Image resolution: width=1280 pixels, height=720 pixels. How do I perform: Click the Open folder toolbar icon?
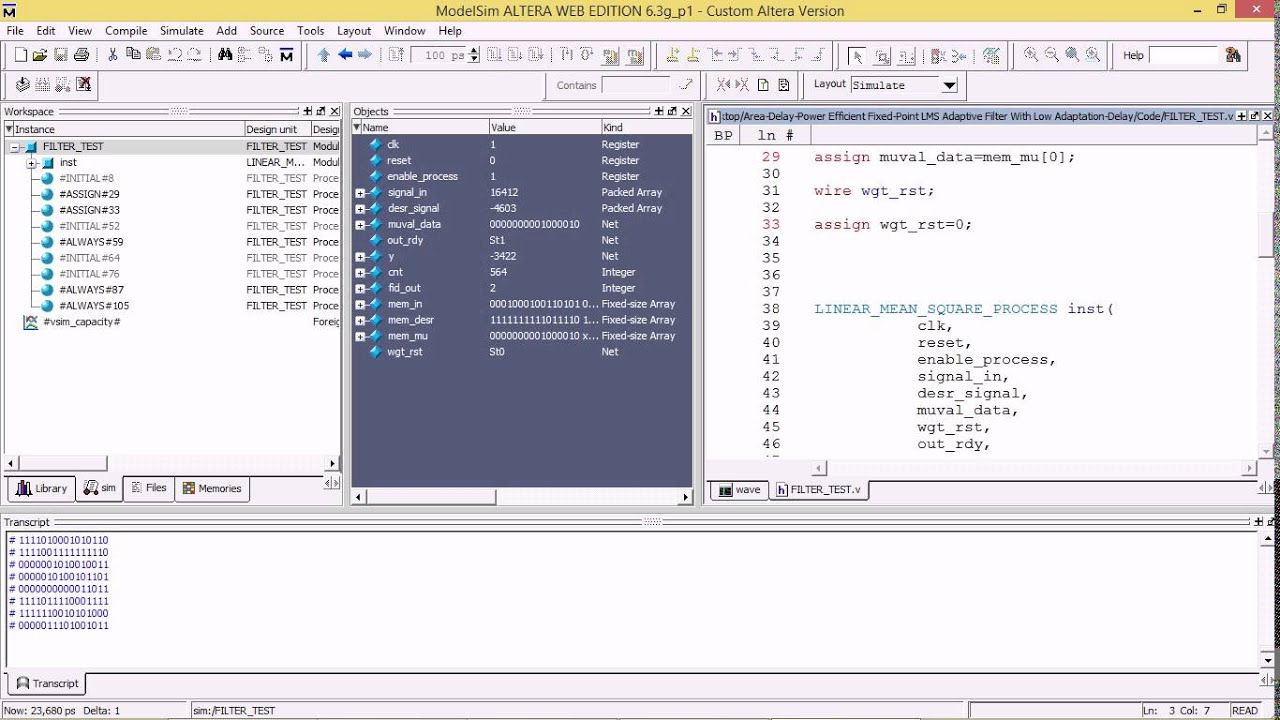(x=40, y=55)
